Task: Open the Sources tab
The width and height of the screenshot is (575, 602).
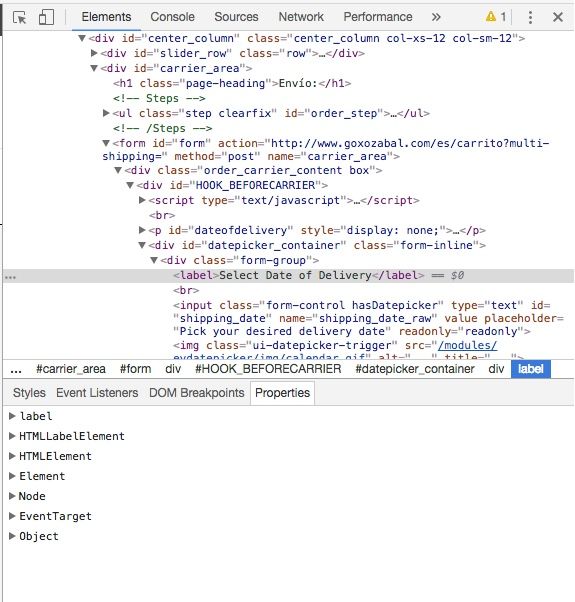Action: (x=236, y=17)
